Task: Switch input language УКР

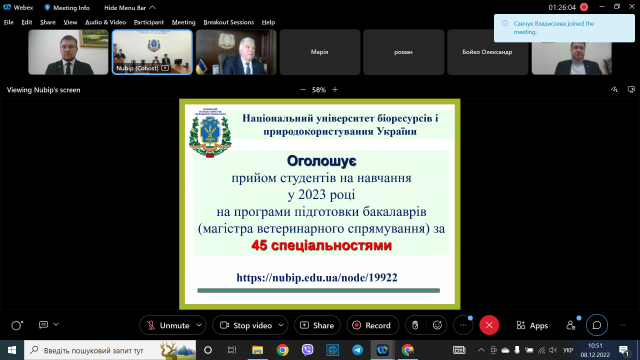Action: [568, 350]
